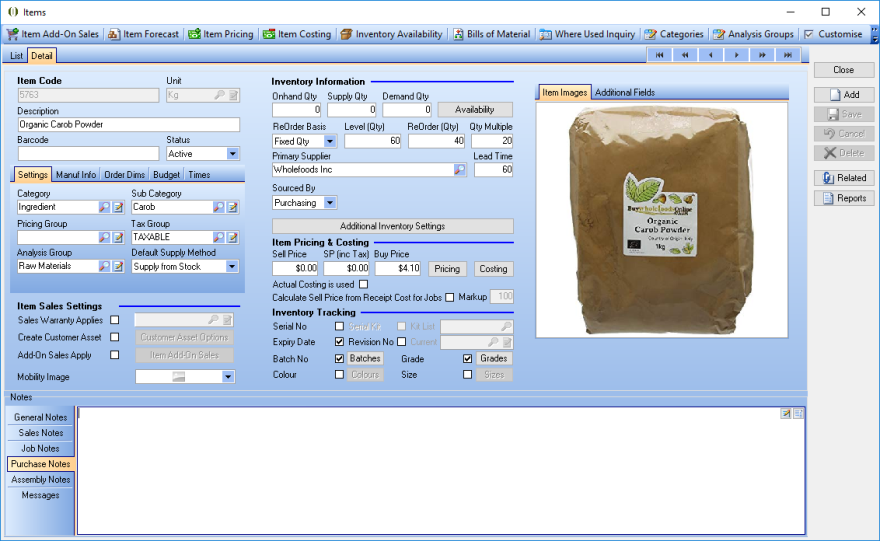Image resolution: width=880 pixels, height=541 pixels.
Task: Search Category lookup magnifier icon
Action: tap(104, 207)
